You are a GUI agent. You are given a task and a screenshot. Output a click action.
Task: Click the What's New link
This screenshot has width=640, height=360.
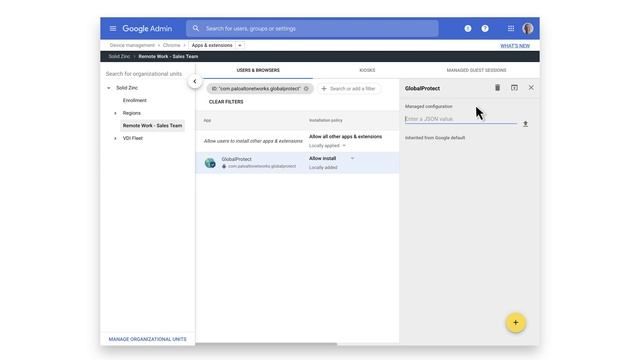click(515, 46)
